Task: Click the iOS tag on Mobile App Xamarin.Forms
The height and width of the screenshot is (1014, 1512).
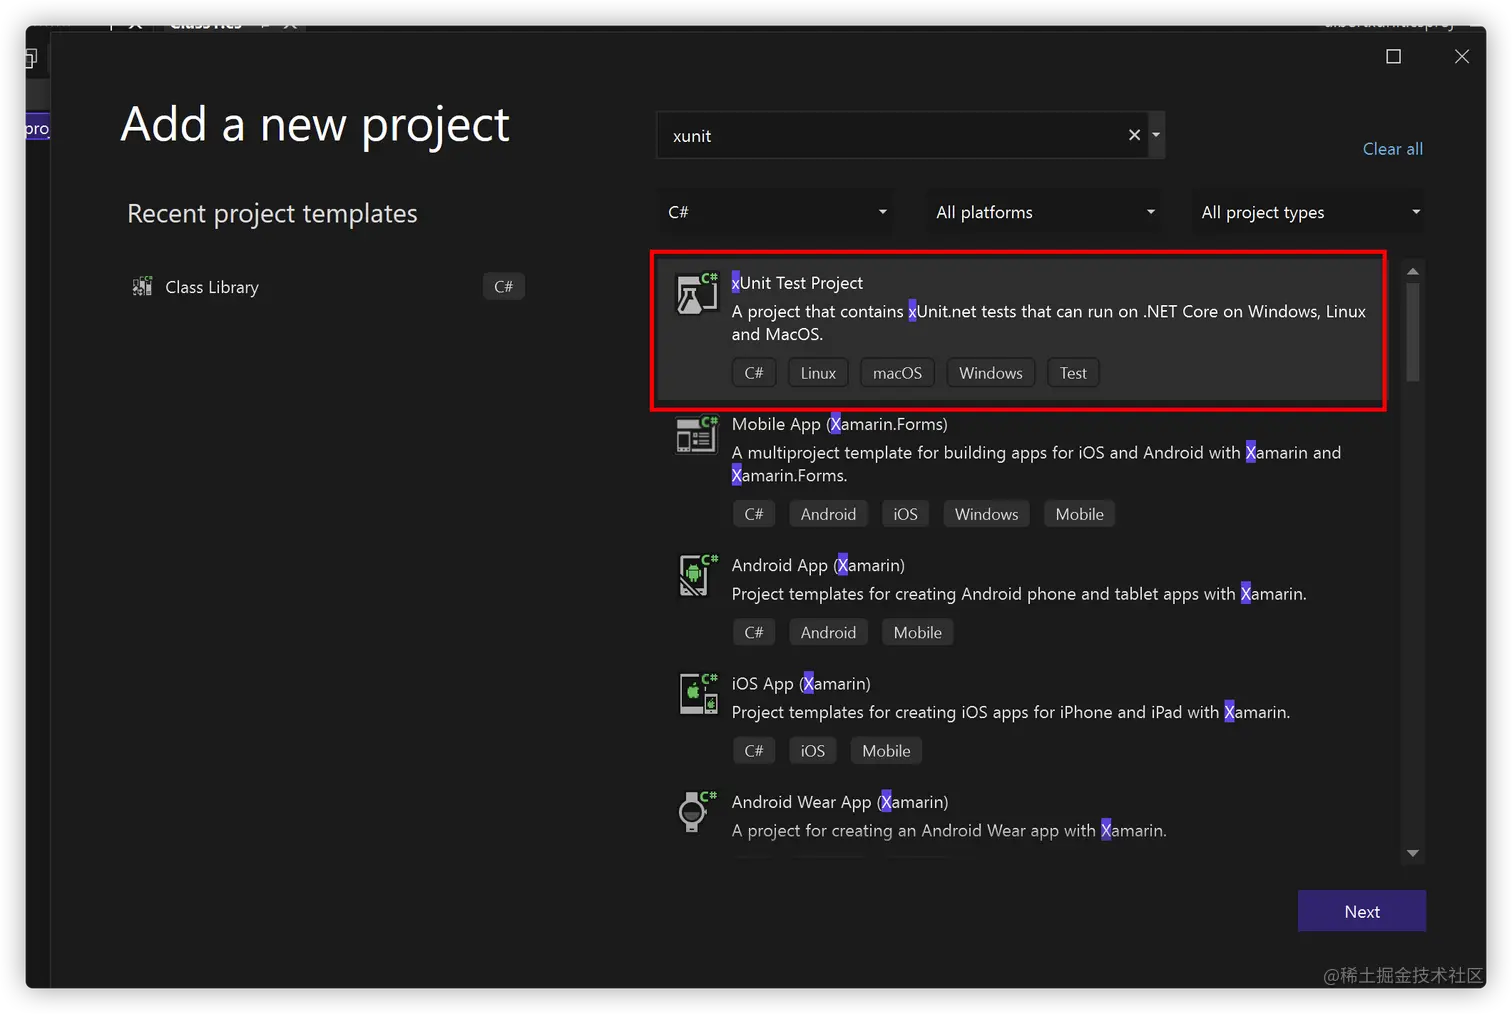Action: pos(905,514)
